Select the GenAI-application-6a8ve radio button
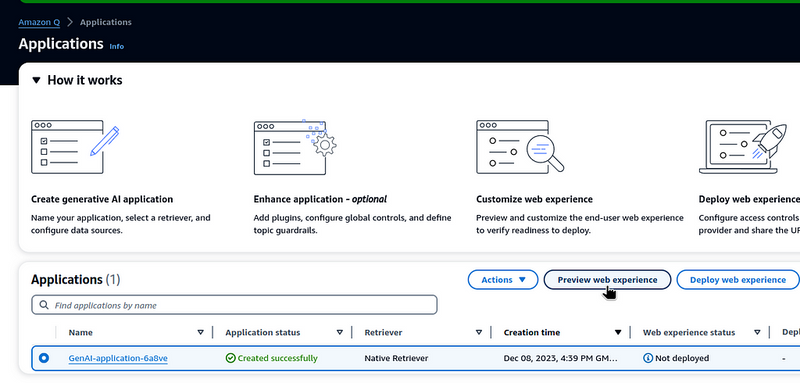 click(x=44, y=358)
